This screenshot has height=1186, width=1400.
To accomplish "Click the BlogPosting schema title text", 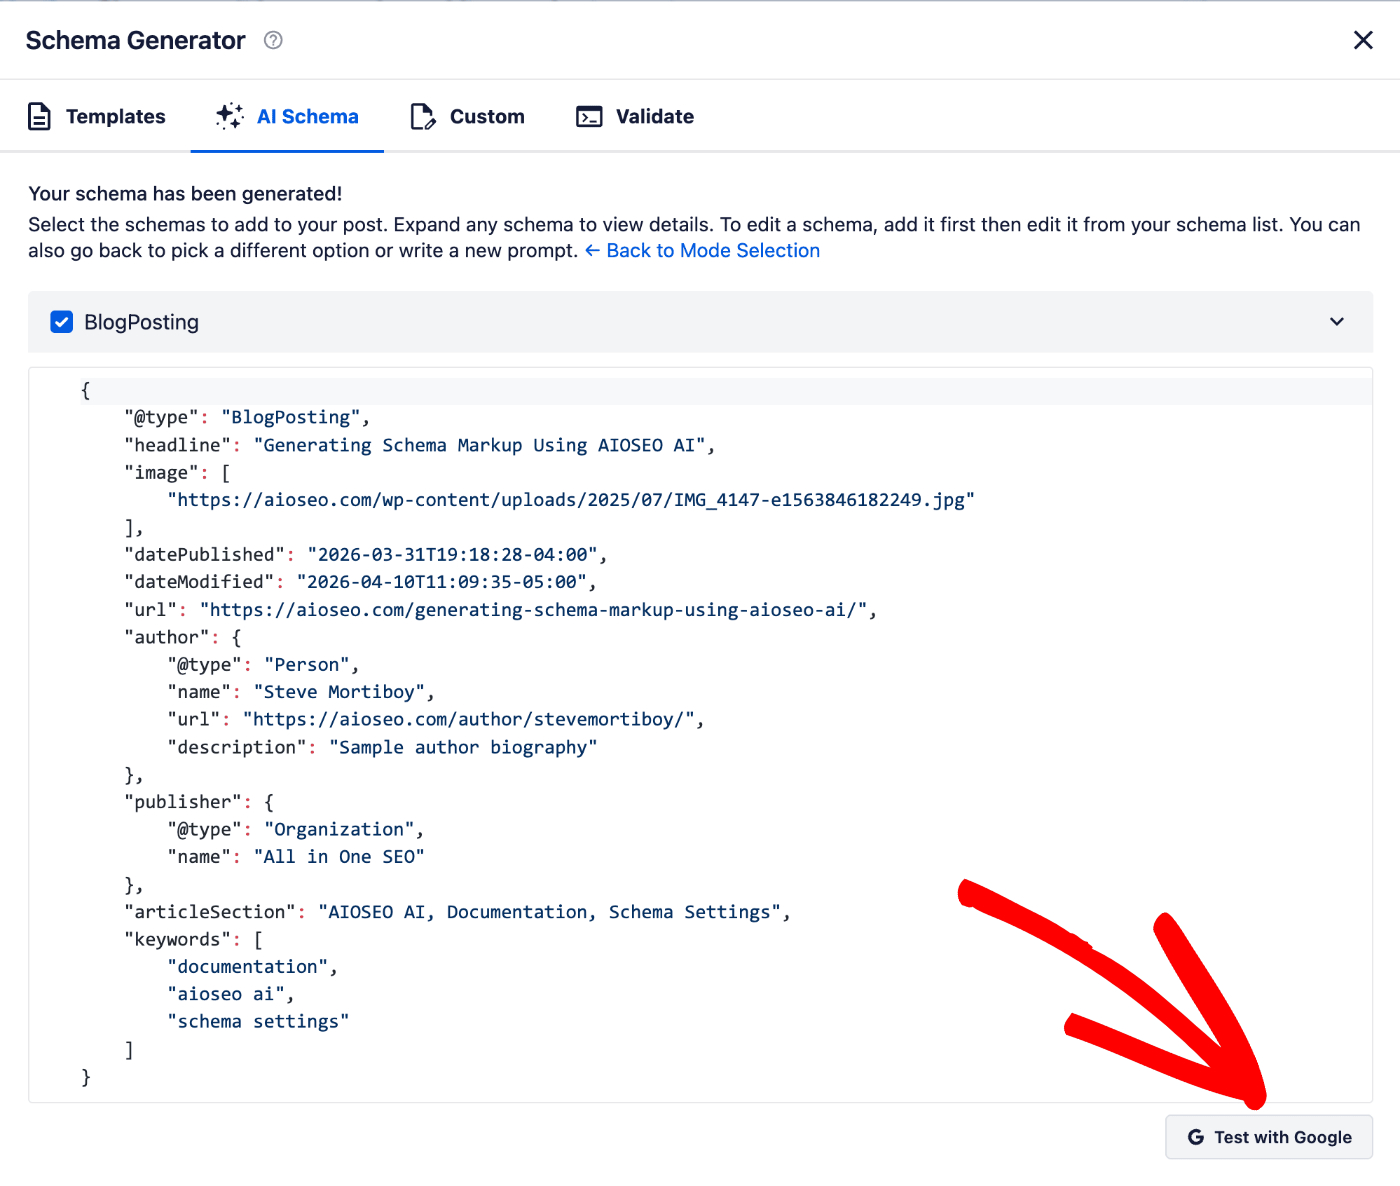I will coord(141,322).
